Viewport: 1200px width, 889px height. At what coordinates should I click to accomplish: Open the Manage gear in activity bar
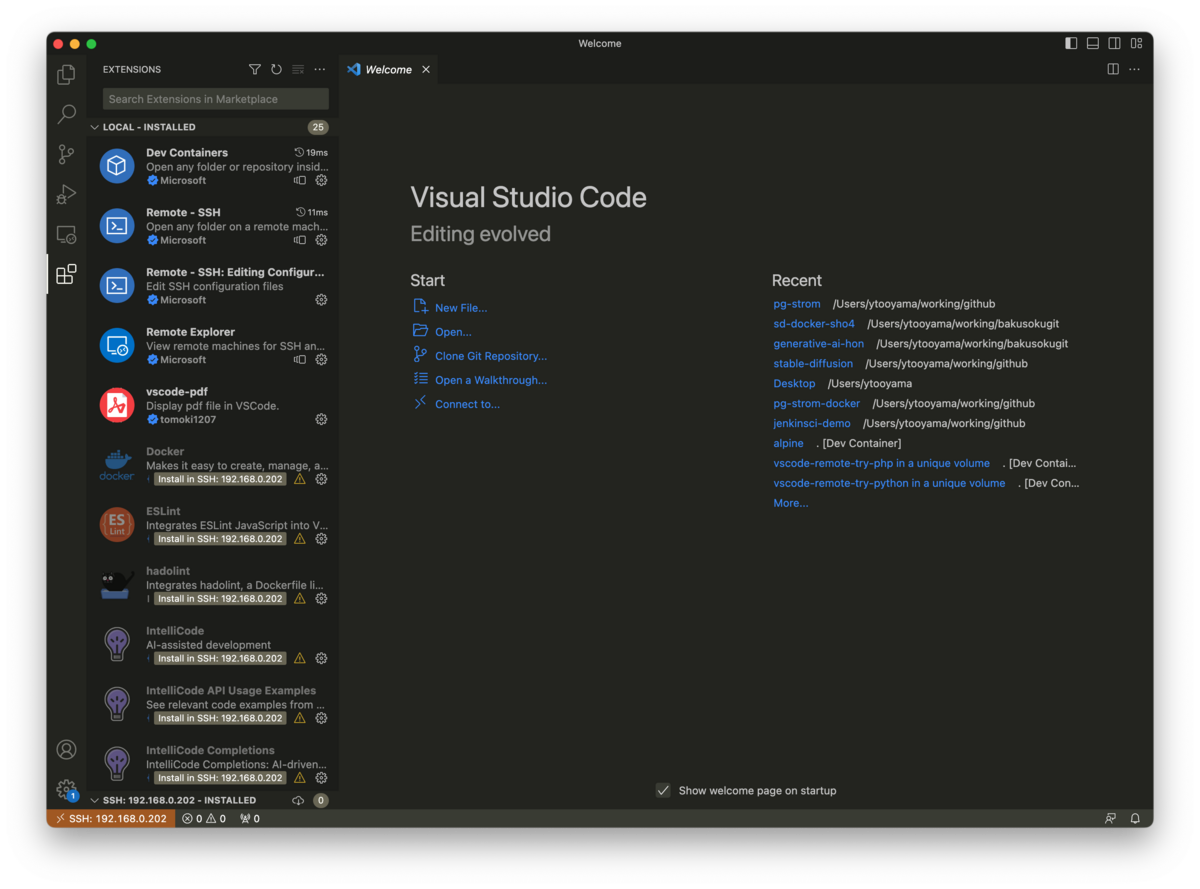[x=66, y=789]
